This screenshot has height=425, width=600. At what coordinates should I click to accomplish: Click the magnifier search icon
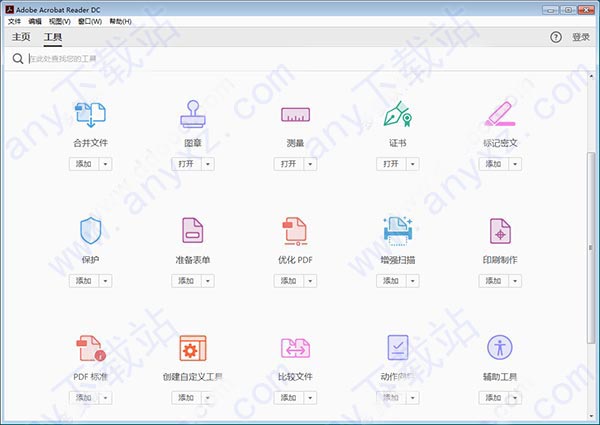pyautogui.click(x=18, y=59)
